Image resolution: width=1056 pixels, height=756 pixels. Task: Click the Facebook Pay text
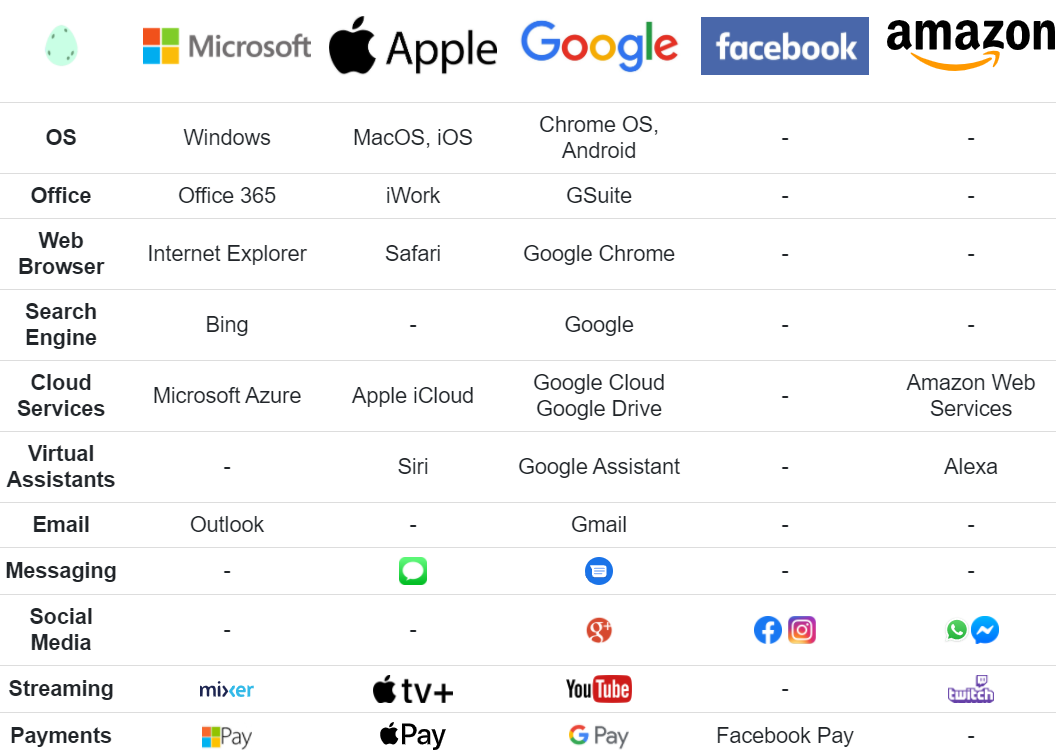(785, 736)
